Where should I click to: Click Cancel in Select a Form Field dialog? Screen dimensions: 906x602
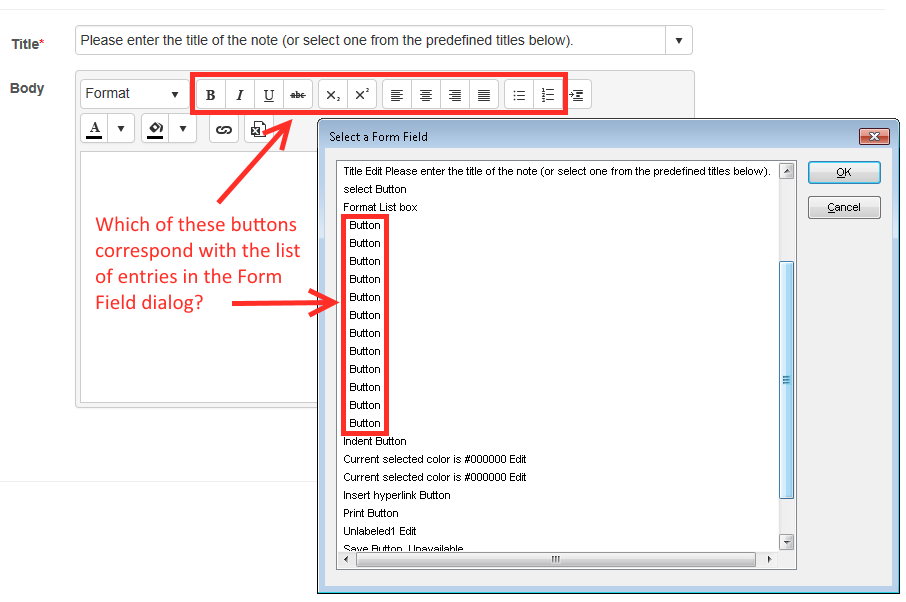pos(844,207)
